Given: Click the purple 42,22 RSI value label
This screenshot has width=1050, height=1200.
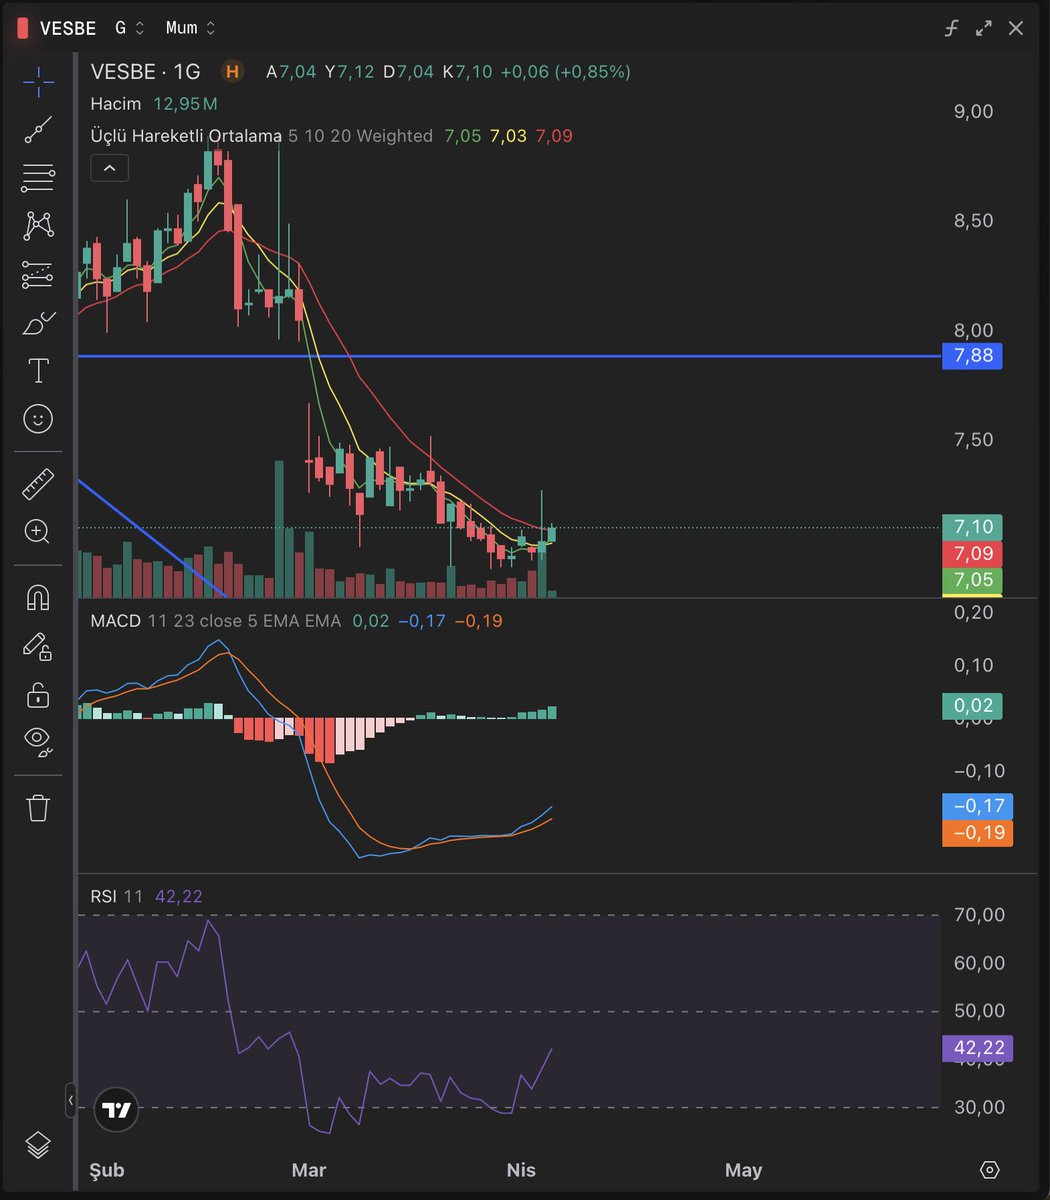Looking at the screenshot, I should pos(978,1048).
